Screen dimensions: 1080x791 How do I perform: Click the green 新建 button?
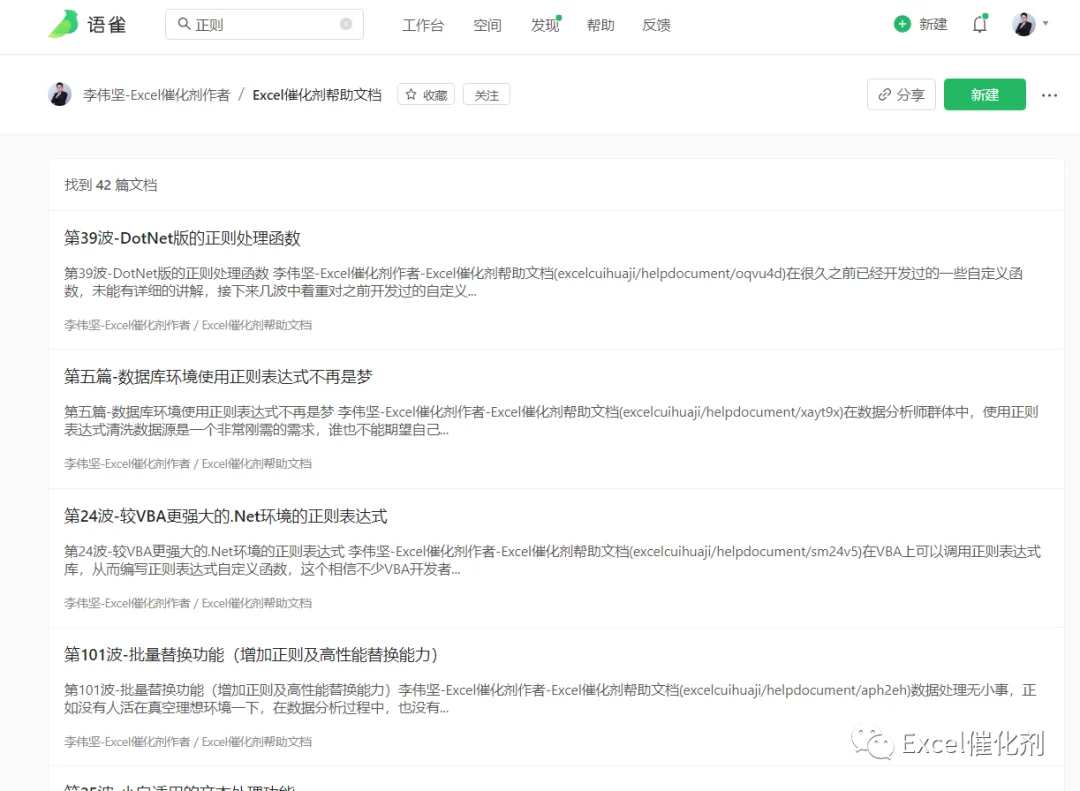pyautogui.click(x=984, y=94)
